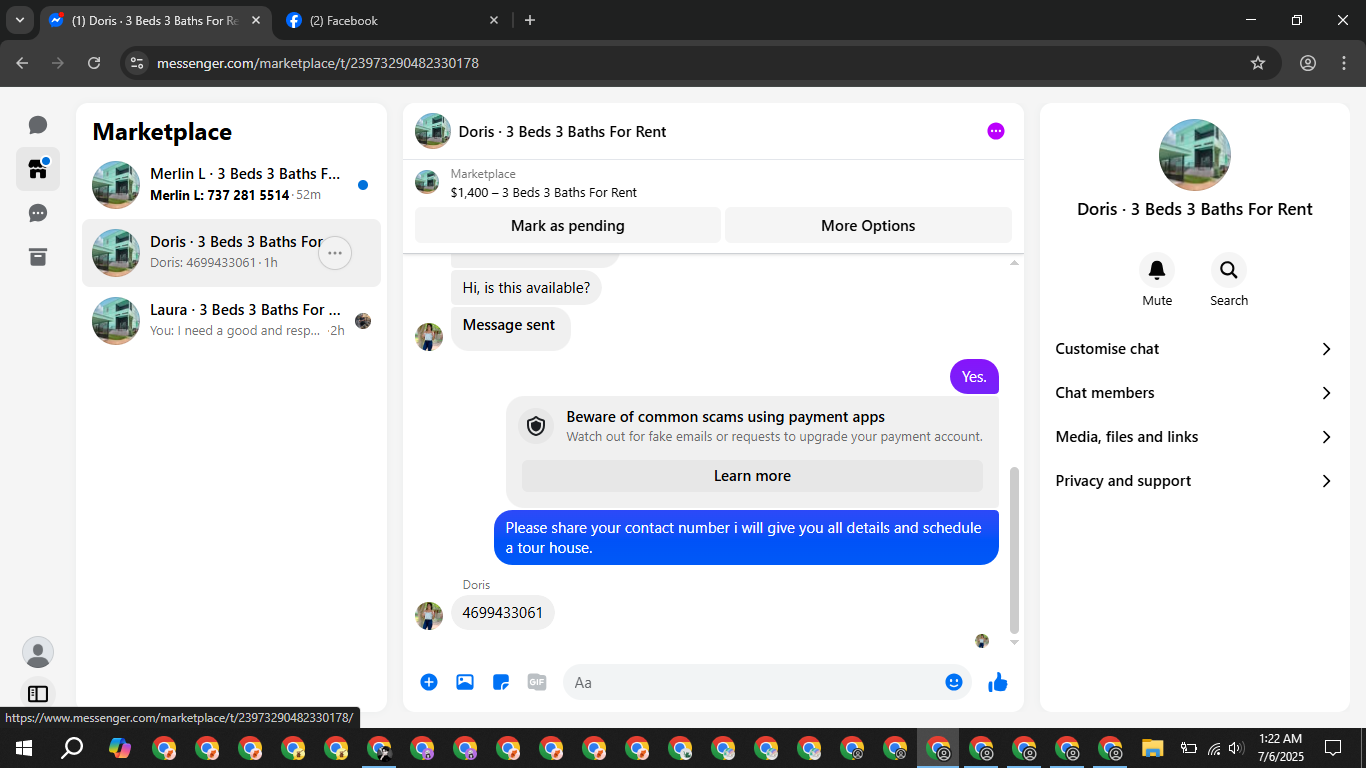Image resolution: width=1366 pixels, height=768 pixels.
Task: Choose a GIF icon in composer
Action: [x=537, y=682]
